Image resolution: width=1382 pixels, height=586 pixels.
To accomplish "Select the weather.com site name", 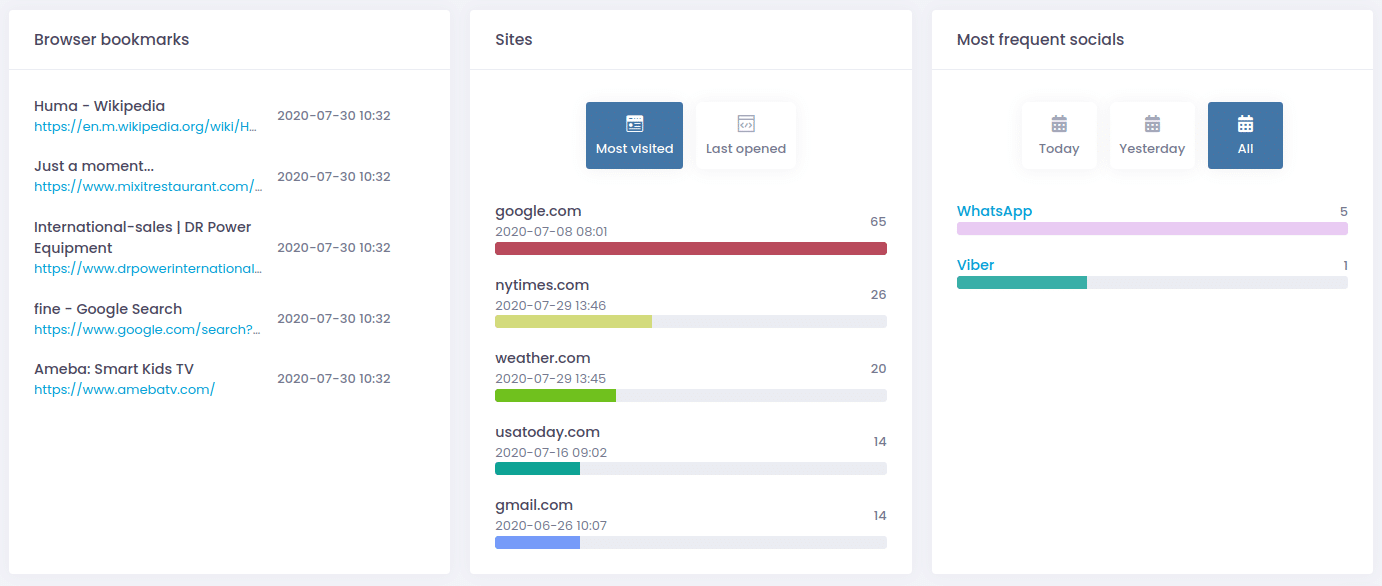I will pos(543,358).
